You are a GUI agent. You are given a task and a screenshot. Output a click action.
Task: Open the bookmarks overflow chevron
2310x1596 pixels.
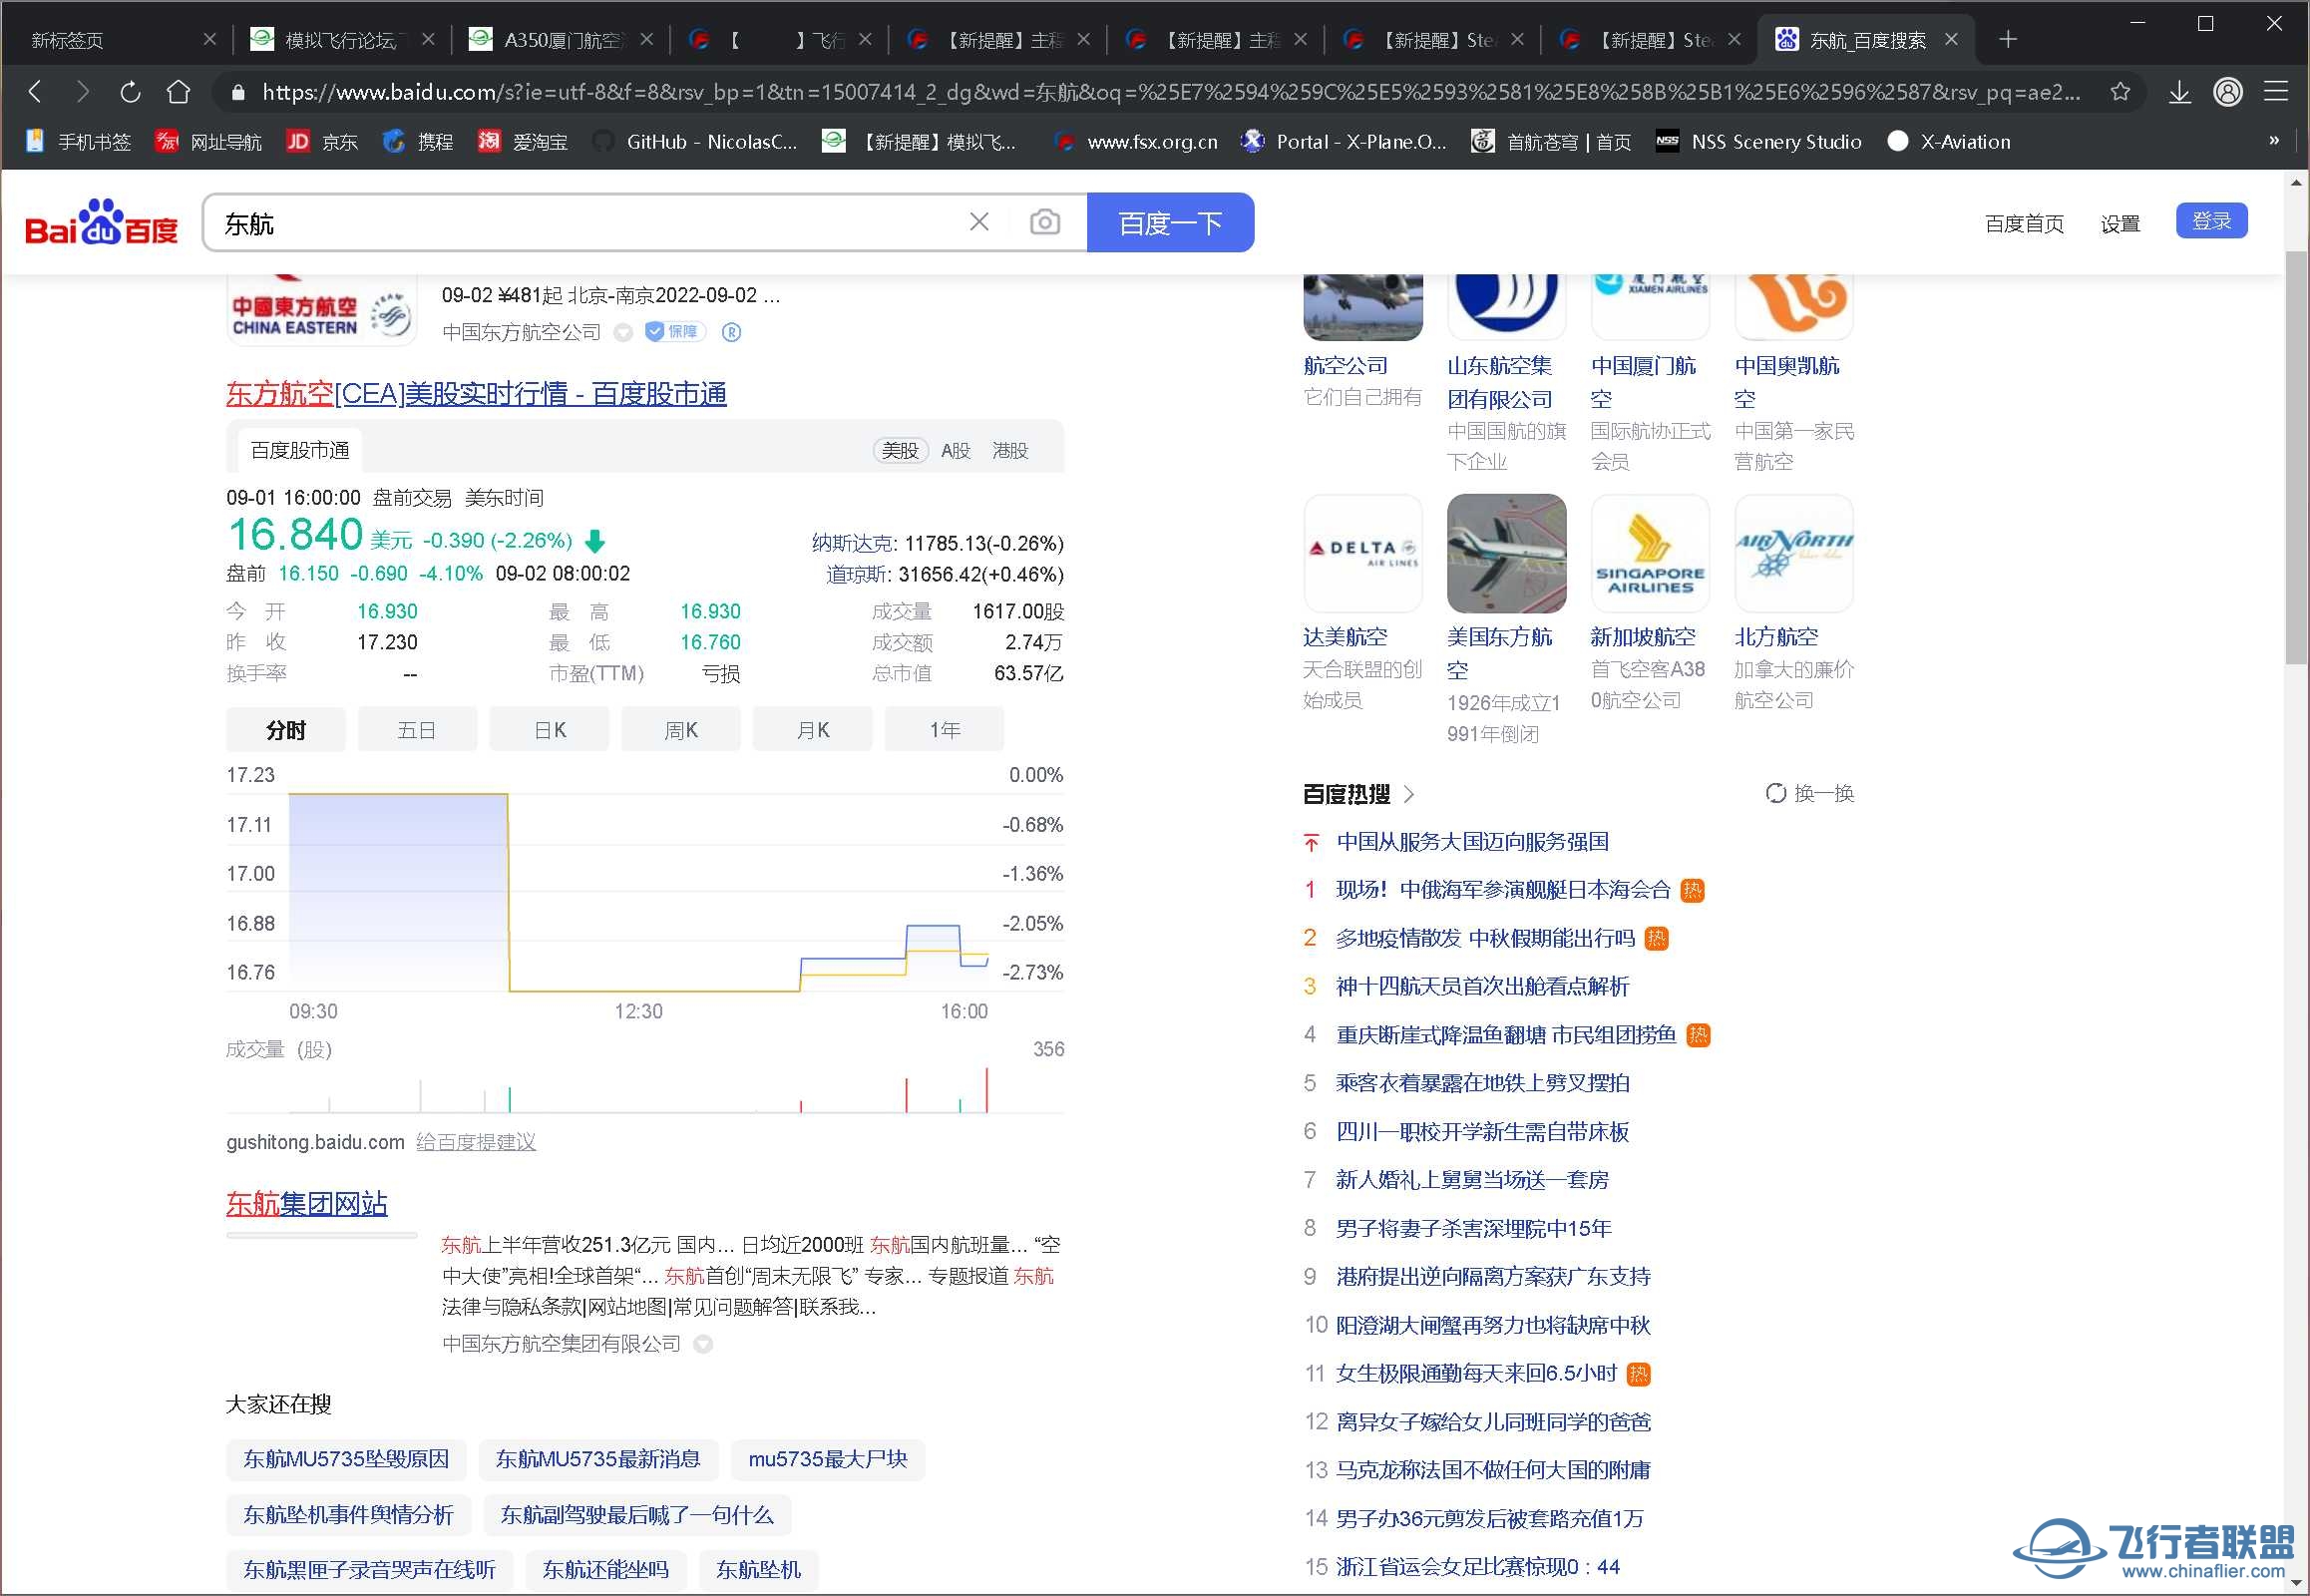click(2277, 141)
